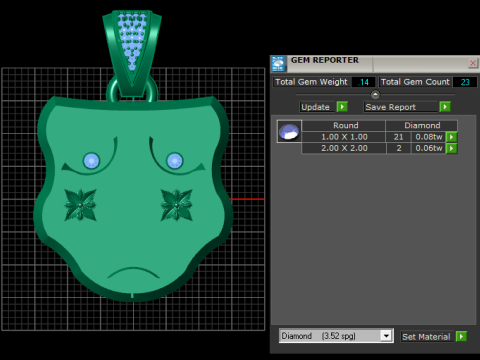Viewport: 480px width, 360px height.
Task: Select the 1.00 X 1.00 size cell
Action: point(344,137)
